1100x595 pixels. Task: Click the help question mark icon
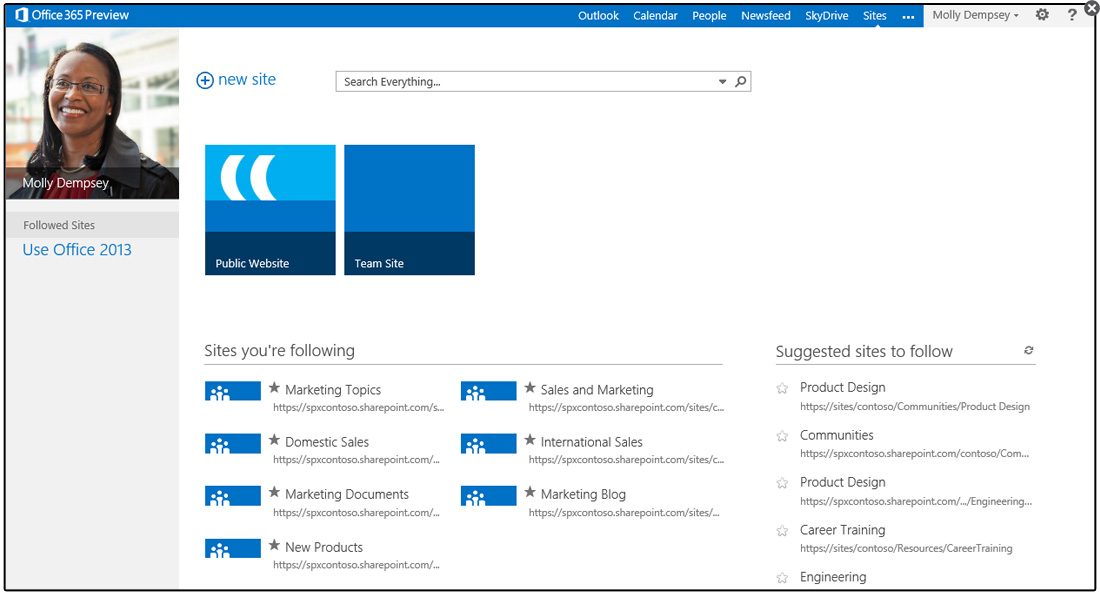pyautogui.click(x=1072, y=15)
